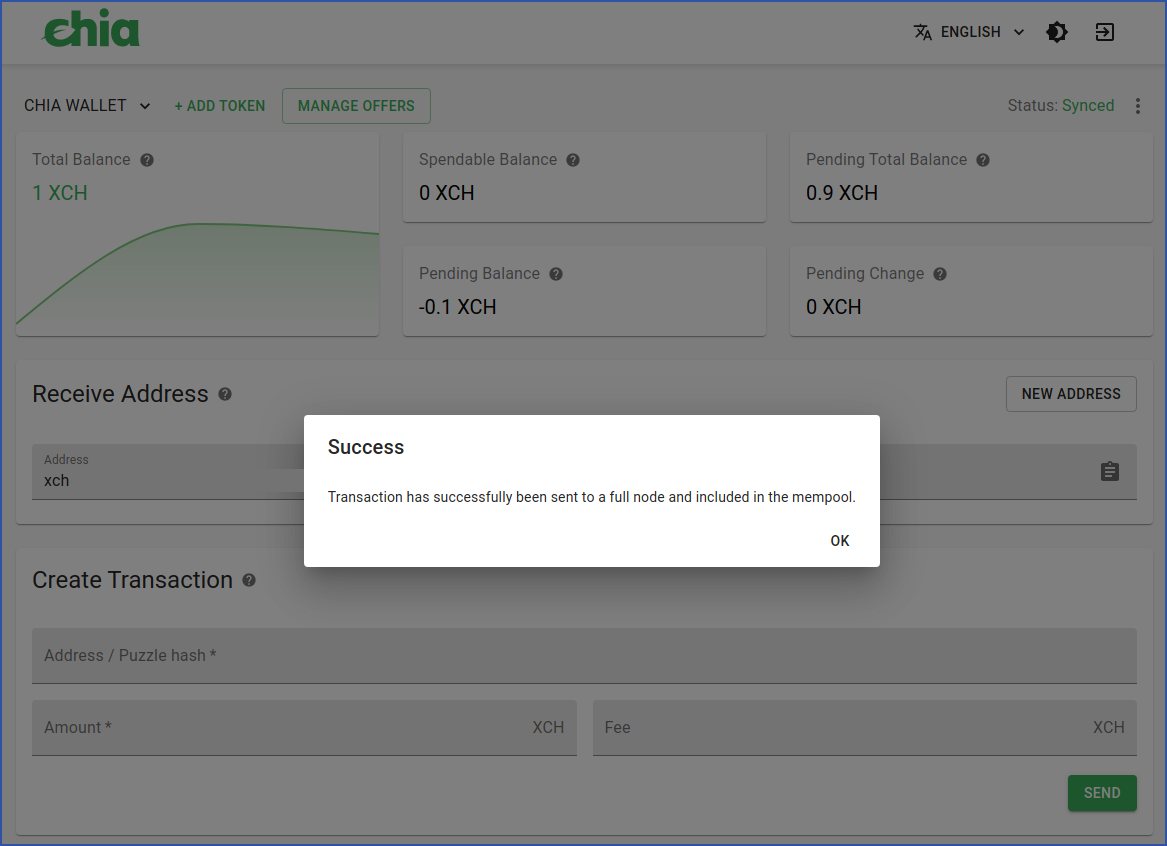Screen dimensions: 1167x846
Task: Click the Chia logo
Action: pyautogui.click(x=92, y=29)
